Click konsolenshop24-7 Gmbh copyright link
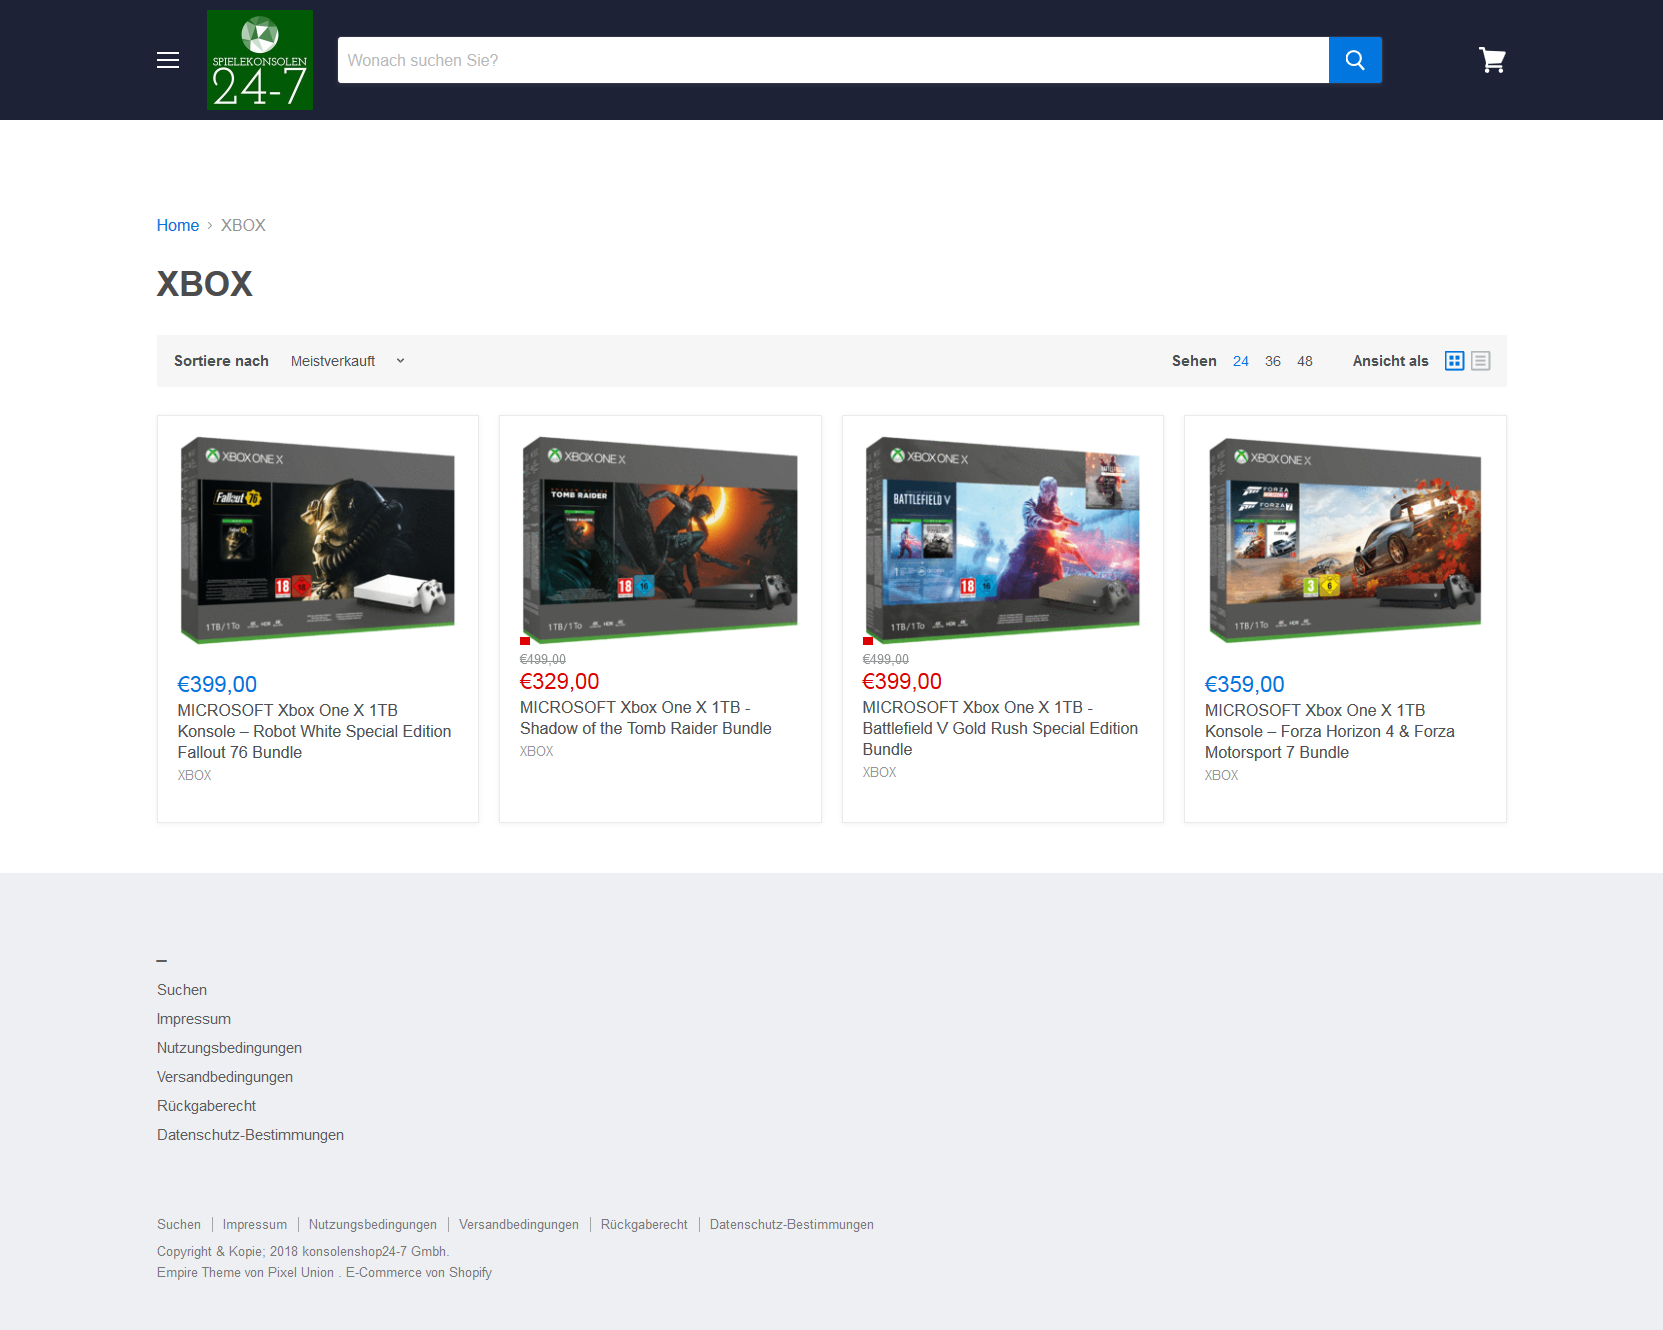 click(x=374, y=1252)
